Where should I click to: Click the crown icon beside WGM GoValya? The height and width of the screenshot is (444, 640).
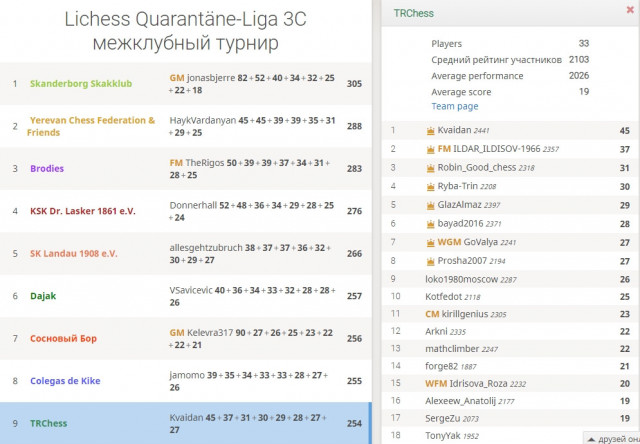[x=430, y=243]
